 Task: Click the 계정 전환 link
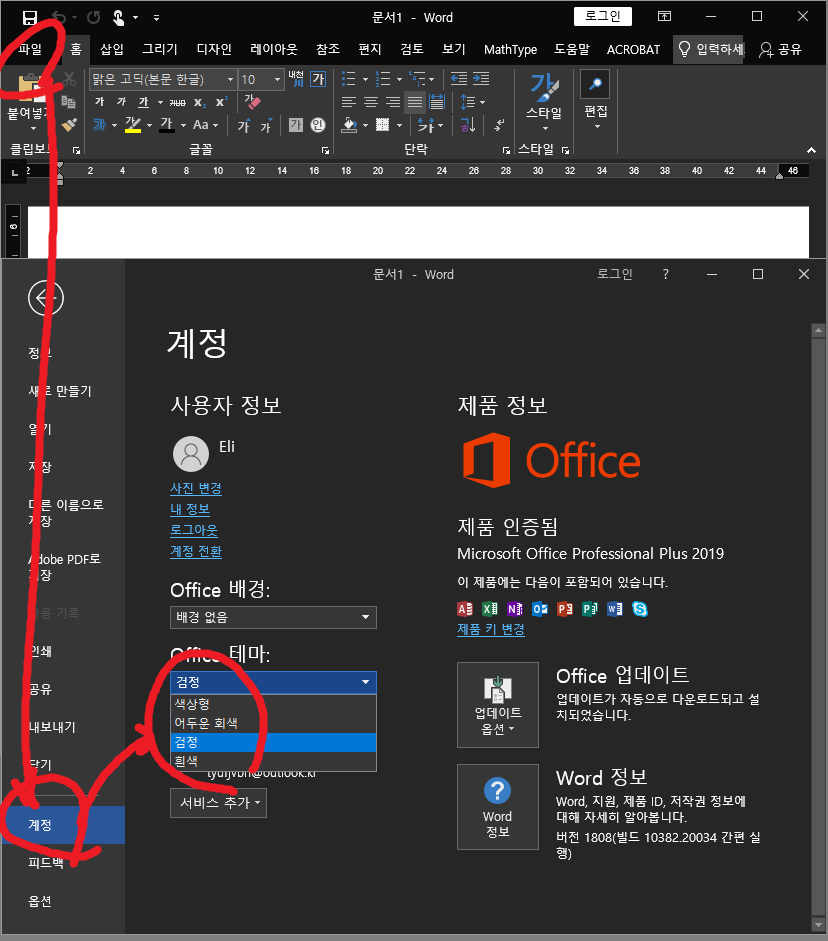point(196,552)
